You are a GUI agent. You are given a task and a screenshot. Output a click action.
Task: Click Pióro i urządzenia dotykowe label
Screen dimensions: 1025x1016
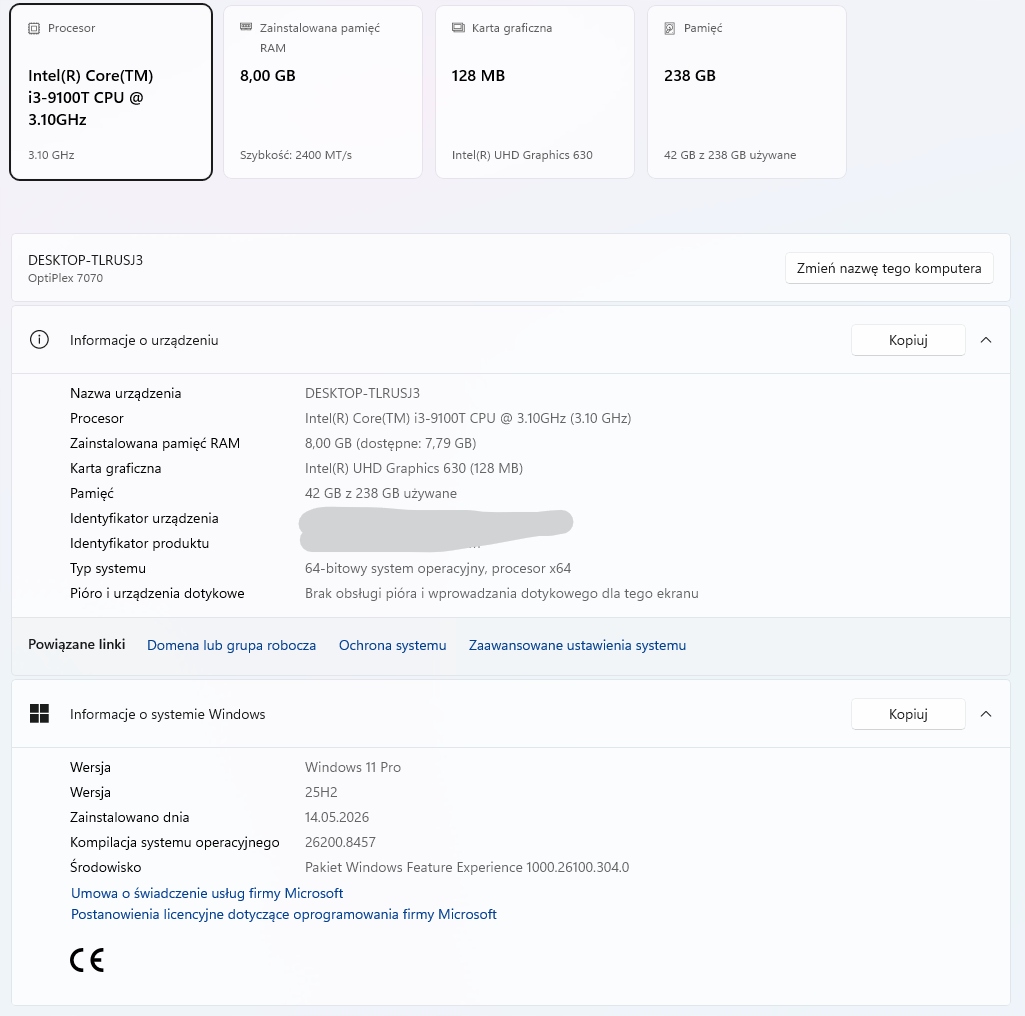[157, 593]
